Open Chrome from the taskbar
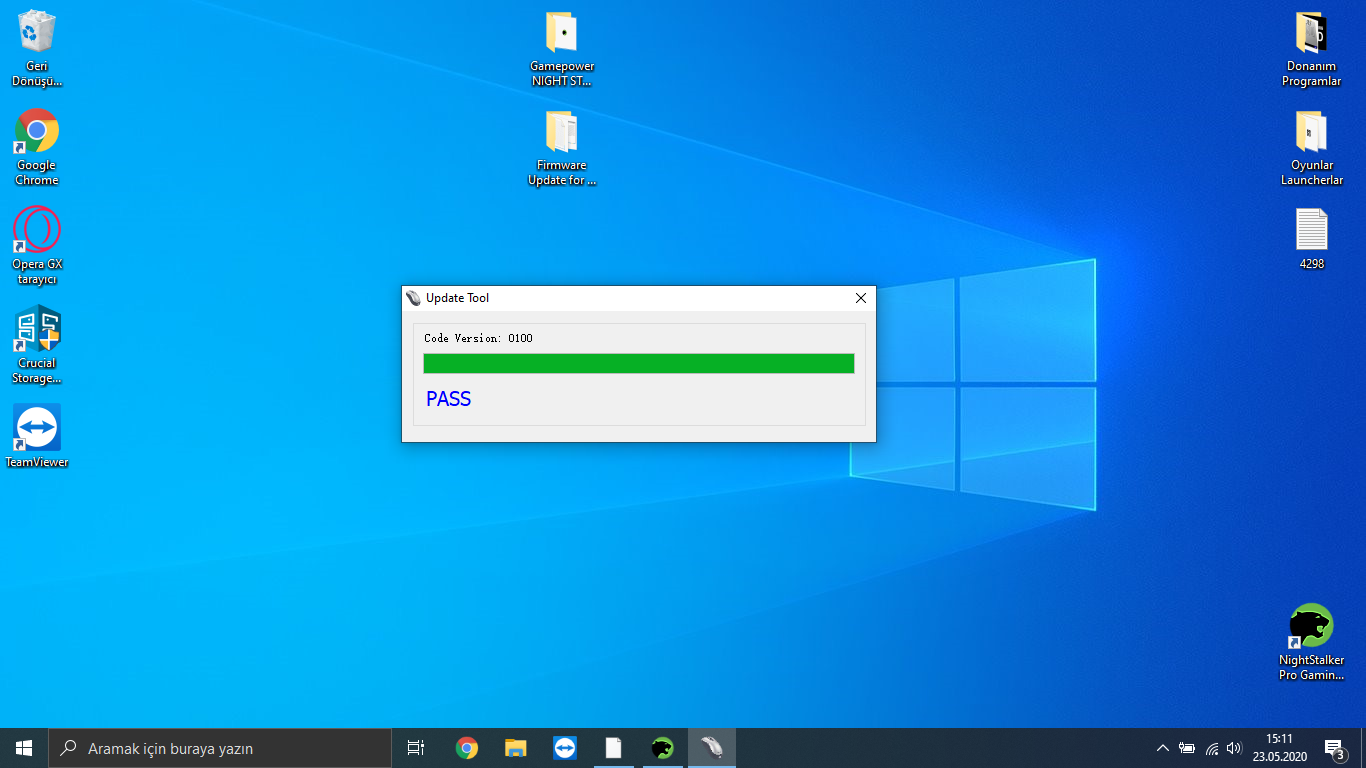The image size is (1366, 768). click(x=467, y=748)
